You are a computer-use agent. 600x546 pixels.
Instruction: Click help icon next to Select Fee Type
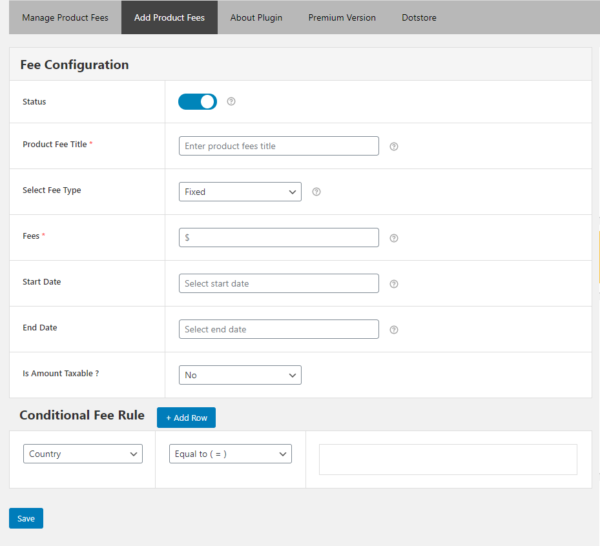click(316, 192)
